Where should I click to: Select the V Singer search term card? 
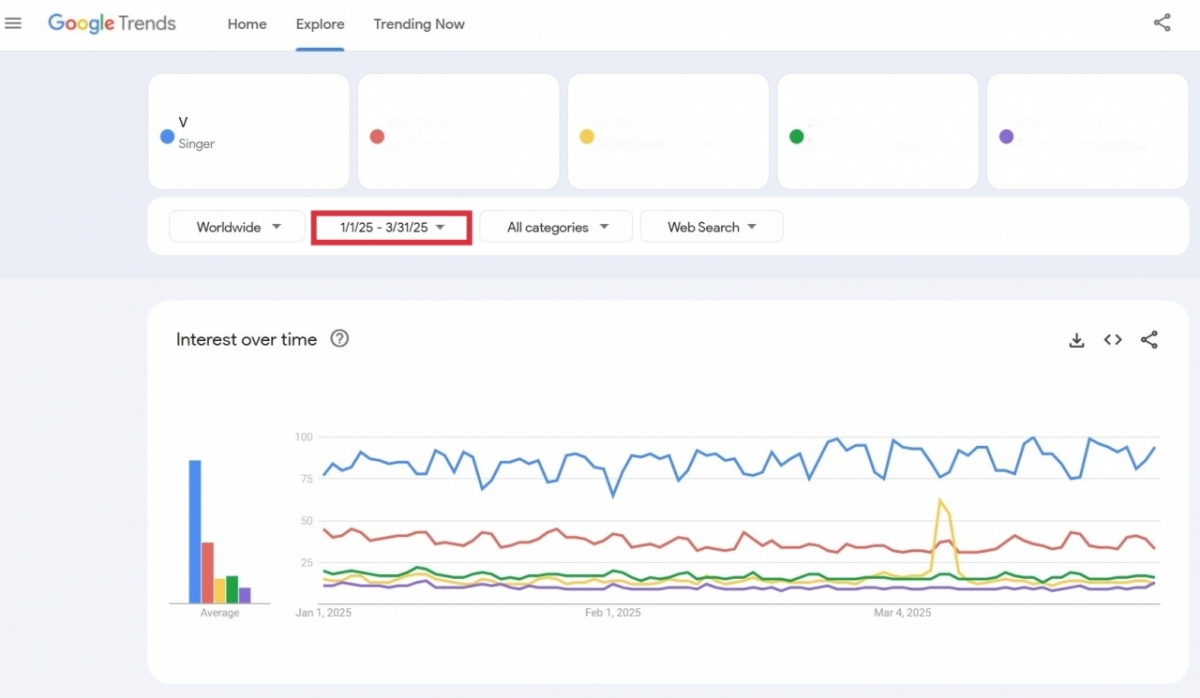[248, 131]
